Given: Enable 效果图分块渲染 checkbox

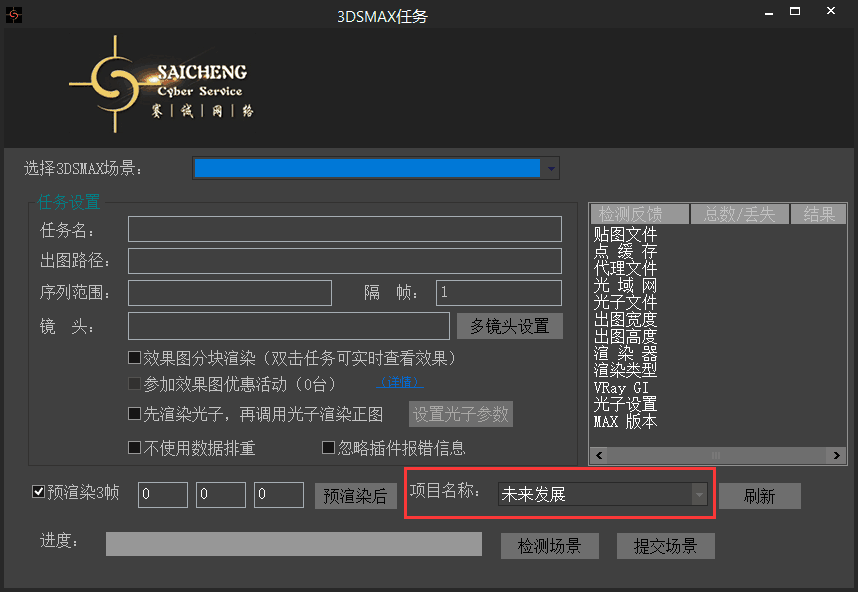Looking at the screenshot, I should tap(135, 358).
